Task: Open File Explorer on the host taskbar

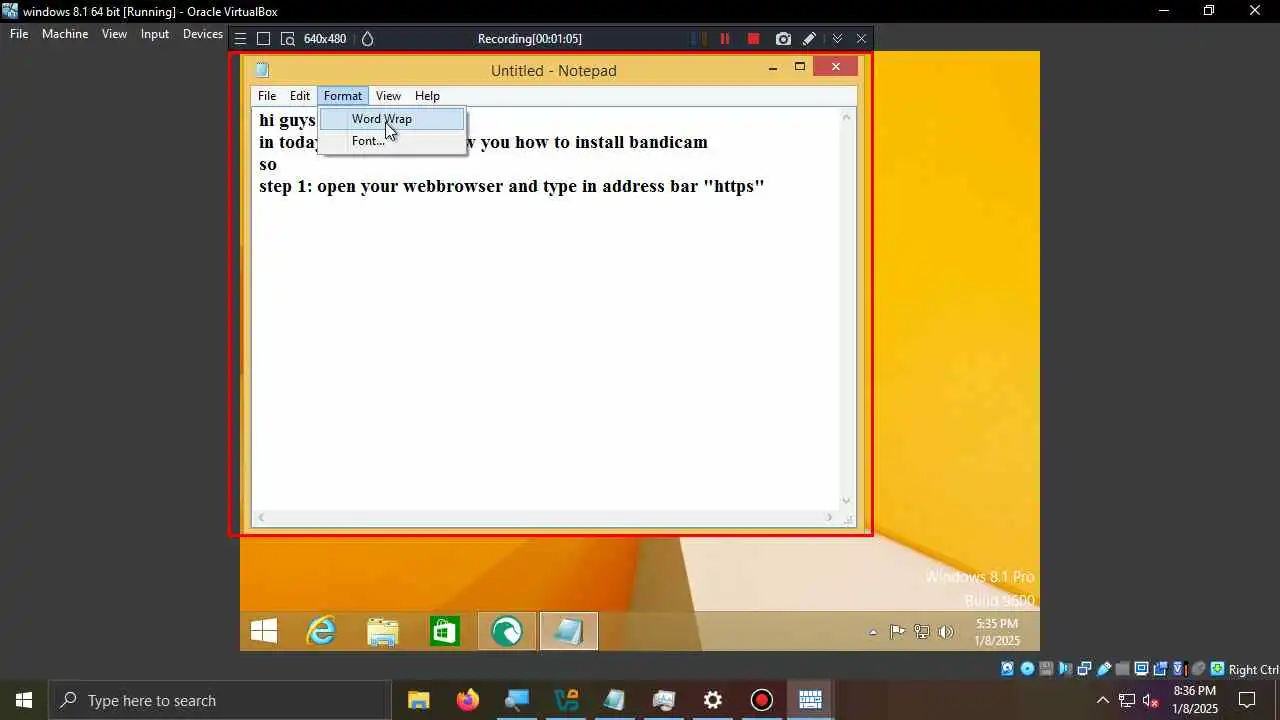Action: (x=419, y=700)
